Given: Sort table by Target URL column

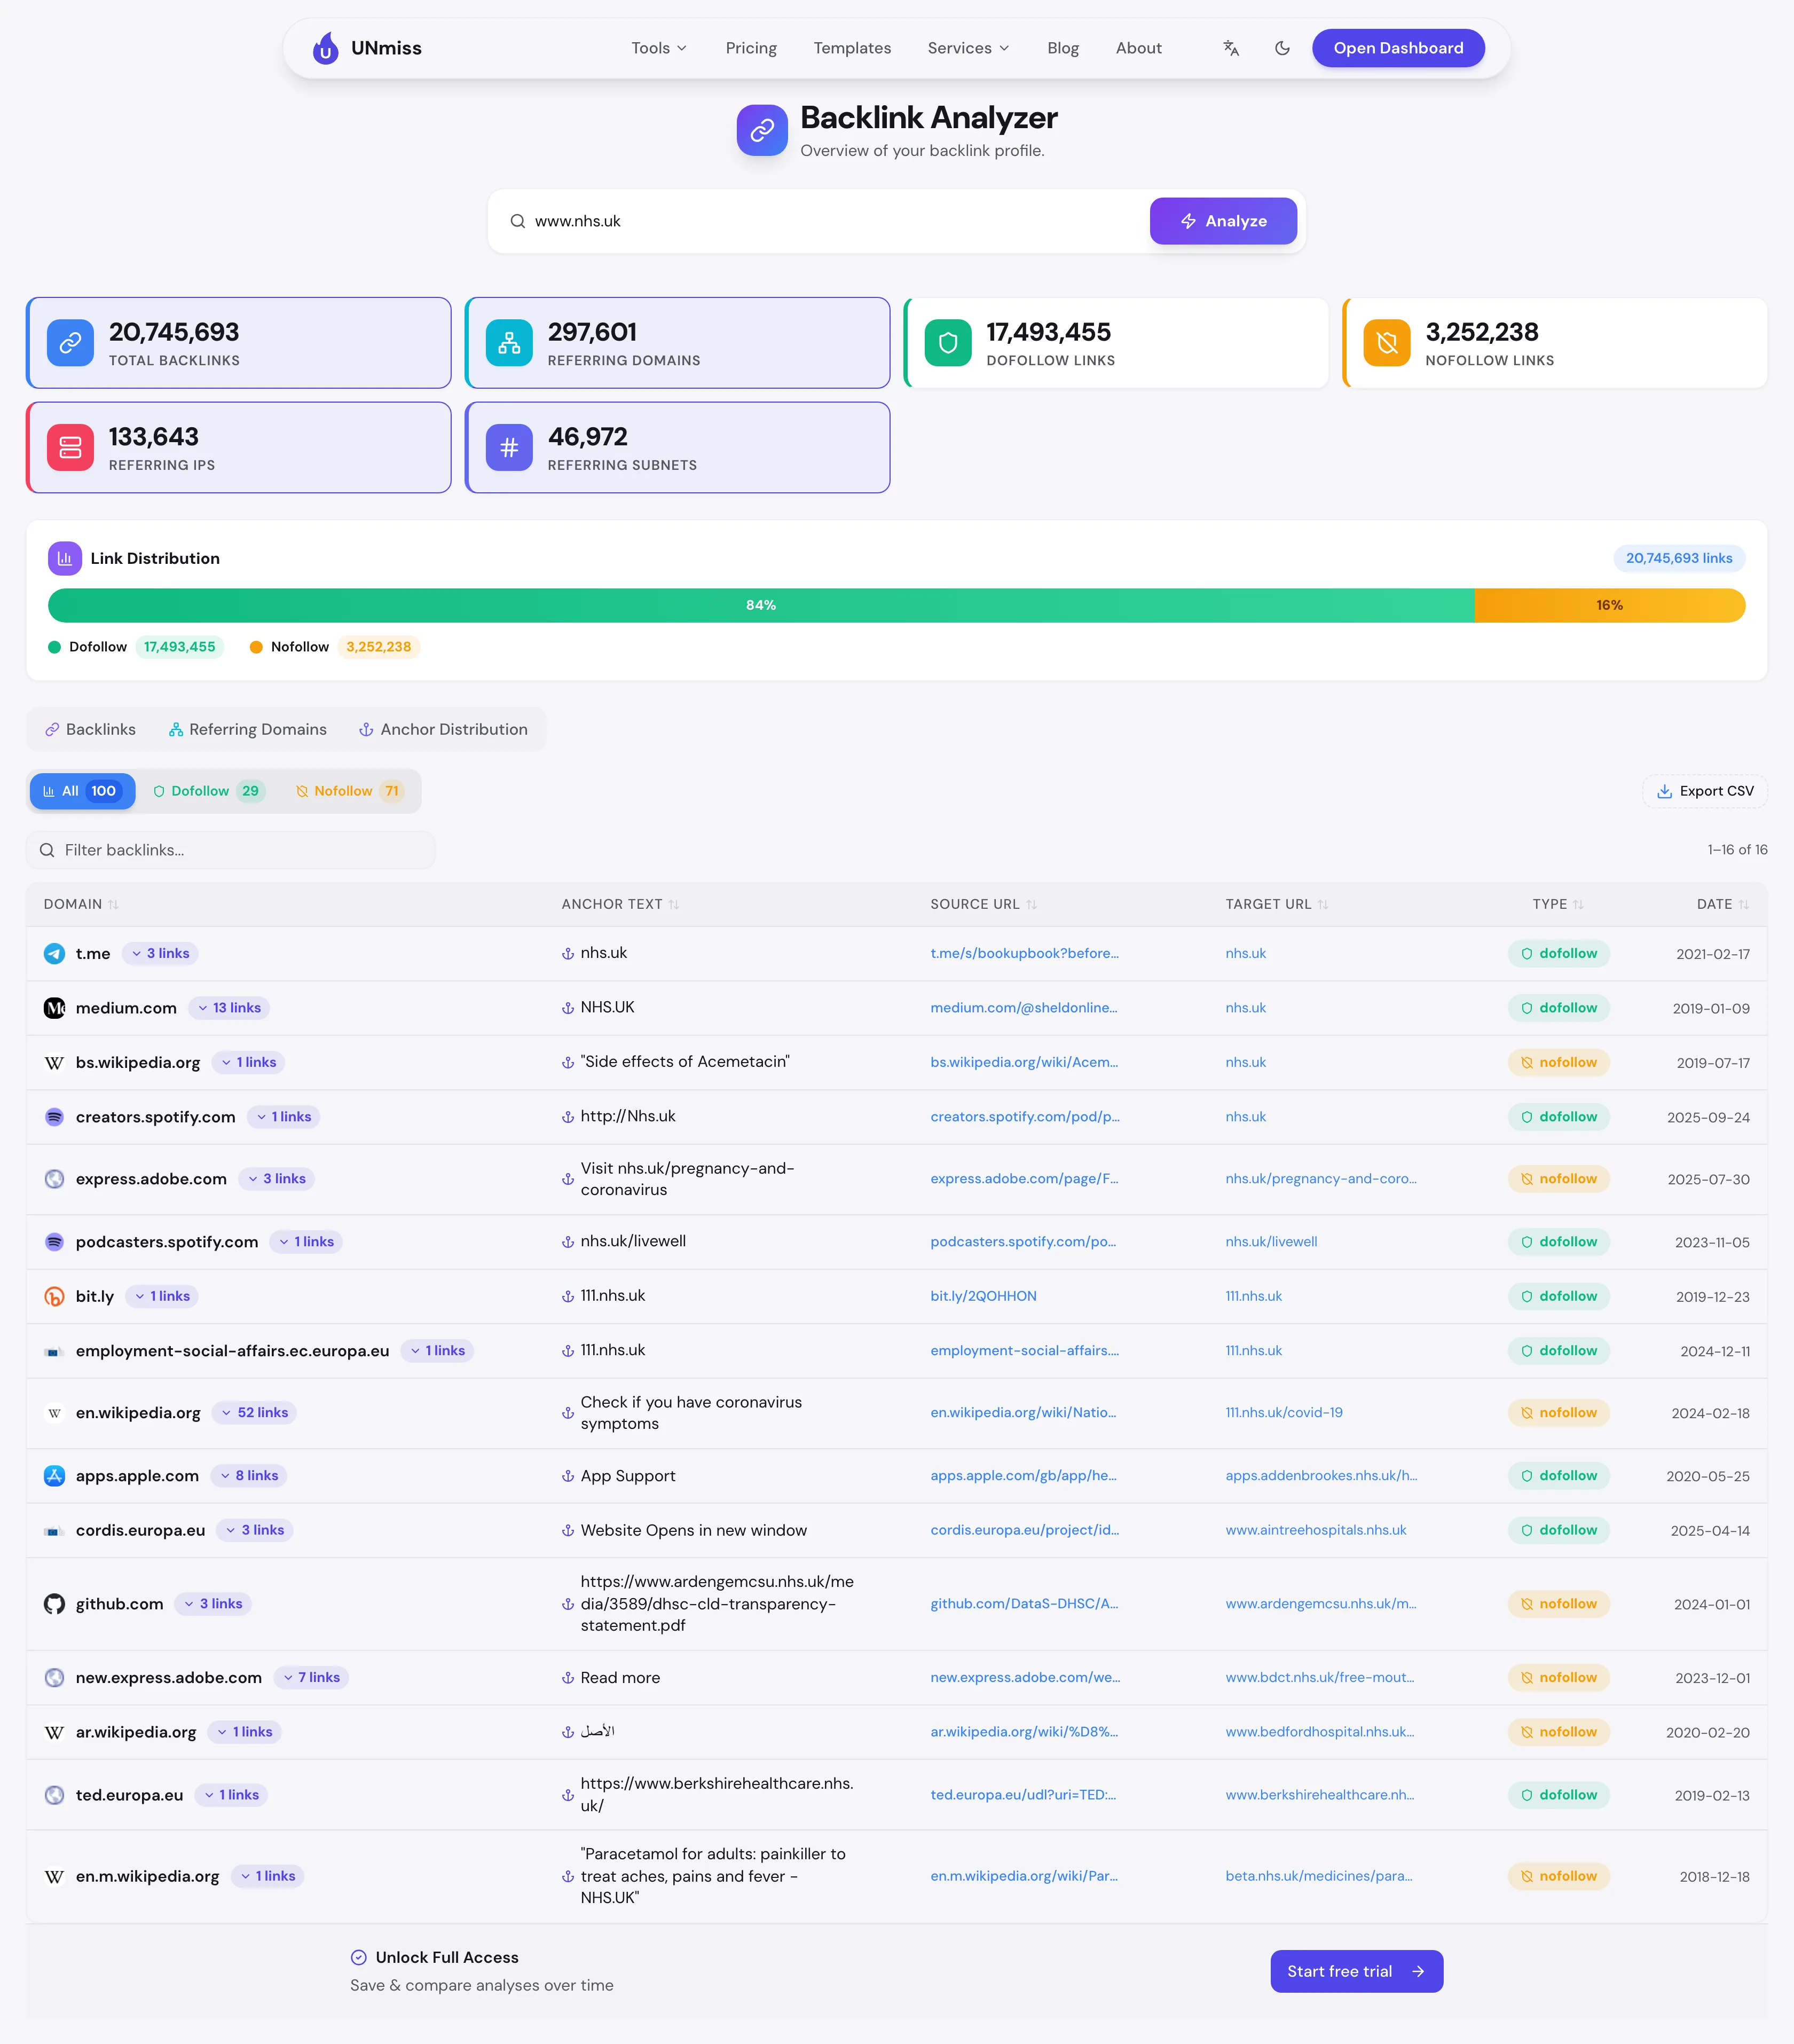Looking at the screenshot, I should coord(1277,904).
